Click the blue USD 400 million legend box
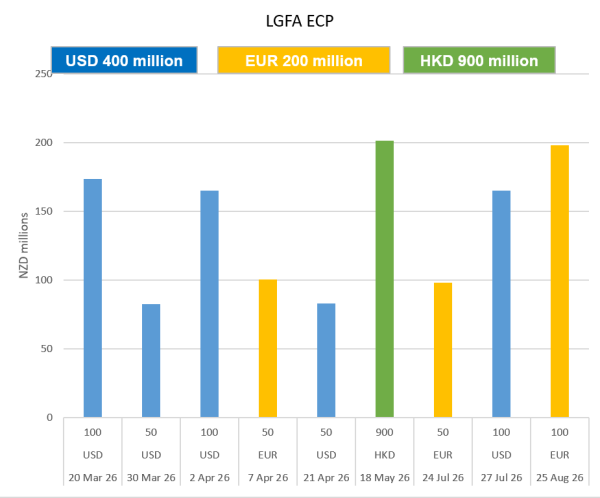Screen dimensions: 600x498 click(x=123, y=60)
